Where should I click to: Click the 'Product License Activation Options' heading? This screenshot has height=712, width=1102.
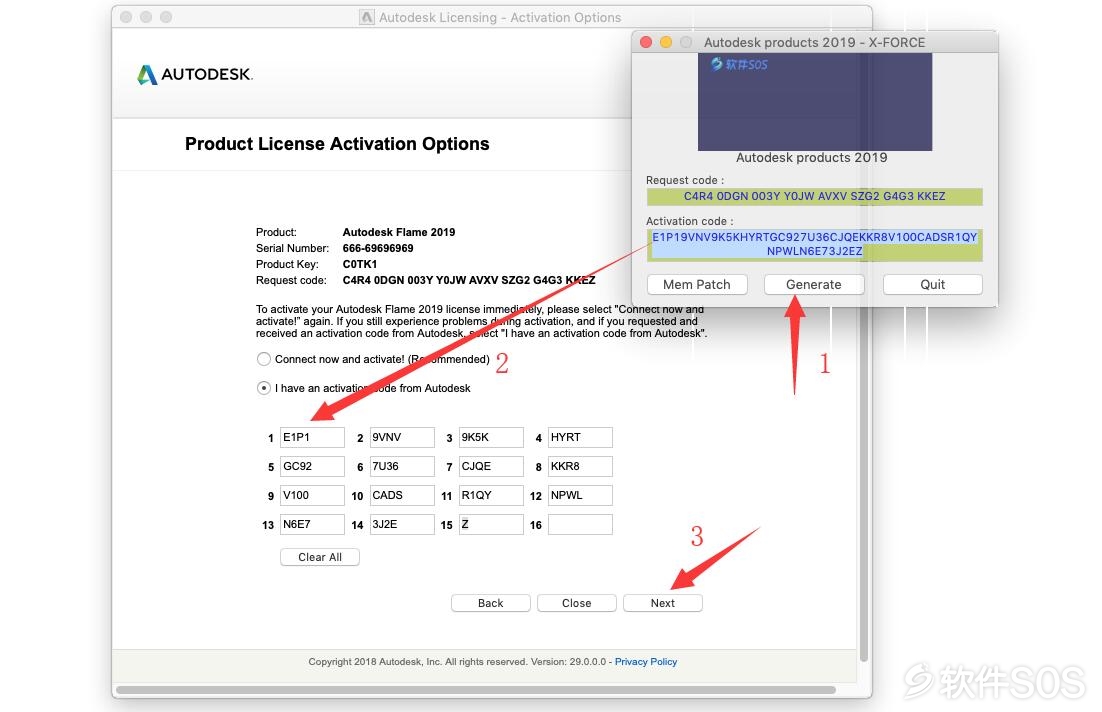point(337,144)
